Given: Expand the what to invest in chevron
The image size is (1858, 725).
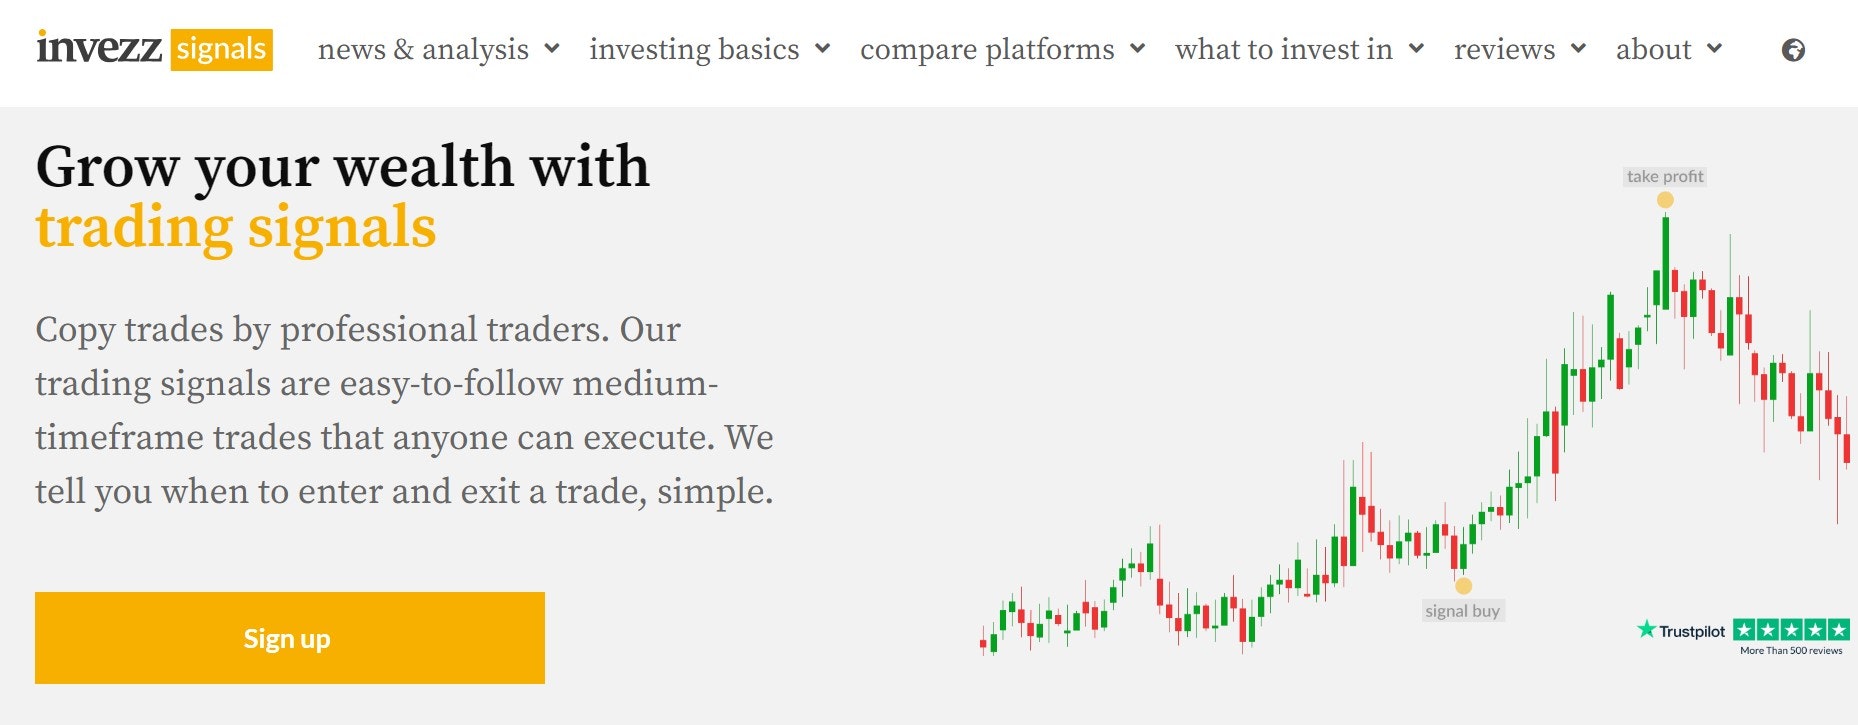Looking at the screenshot, I should [x=1416, y=48].
